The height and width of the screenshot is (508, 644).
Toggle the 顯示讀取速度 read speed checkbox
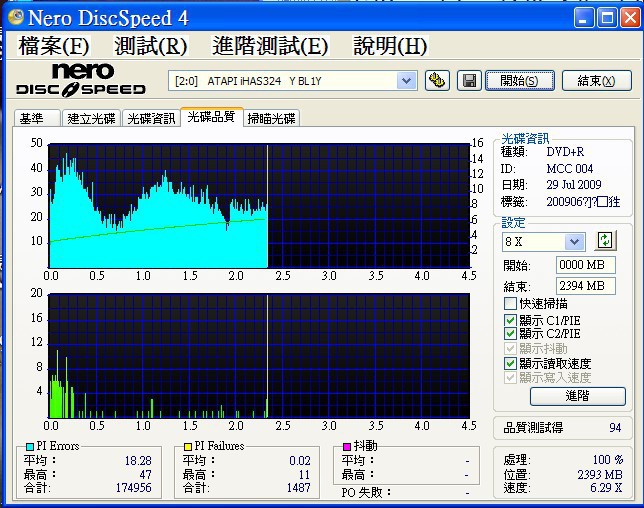[510, 363]
